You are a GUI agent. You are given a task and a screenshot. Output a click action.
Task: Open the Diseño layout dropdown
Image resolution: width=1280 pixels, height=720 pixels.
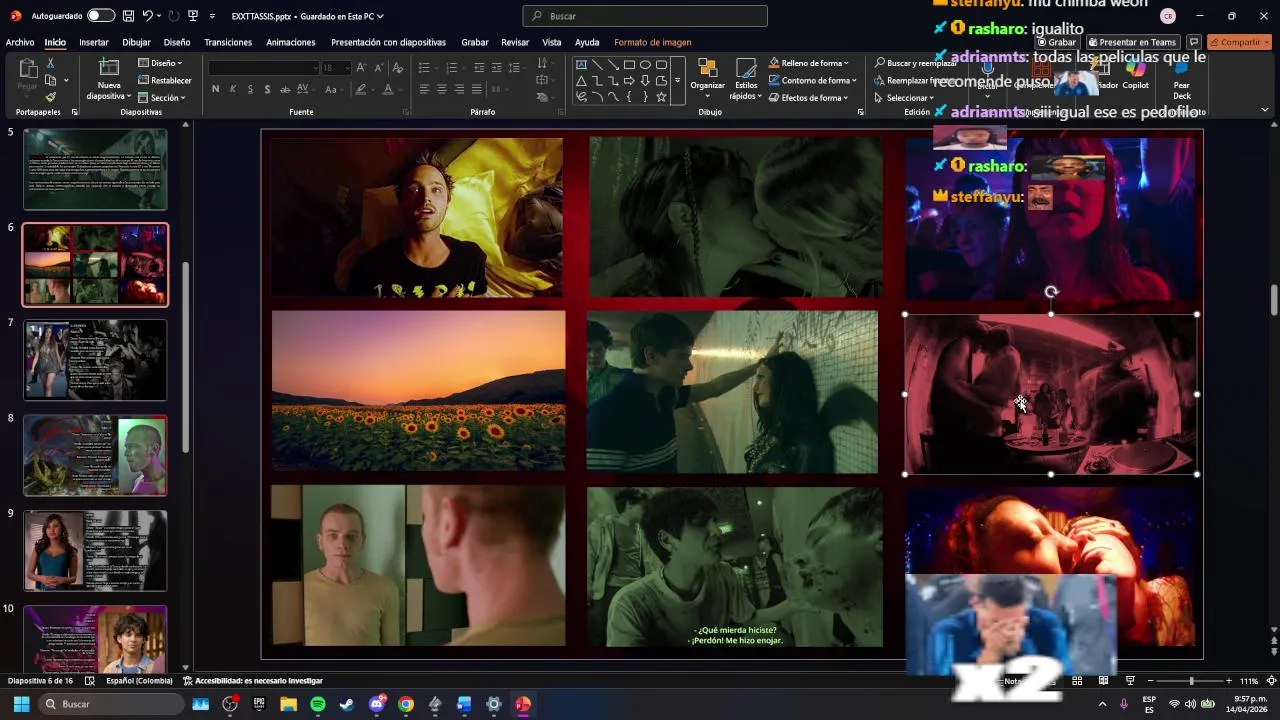[x=160, y=63]
